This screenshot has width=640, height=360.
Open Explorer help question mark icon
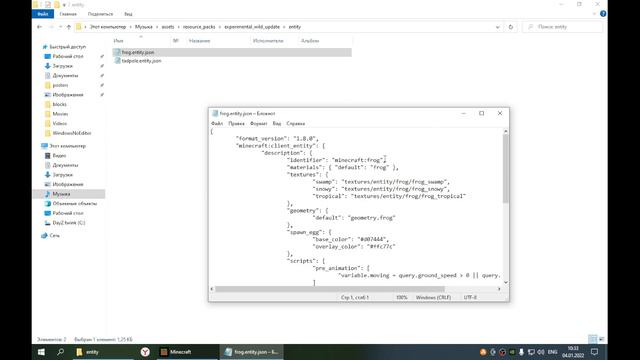tap(603, 14)
